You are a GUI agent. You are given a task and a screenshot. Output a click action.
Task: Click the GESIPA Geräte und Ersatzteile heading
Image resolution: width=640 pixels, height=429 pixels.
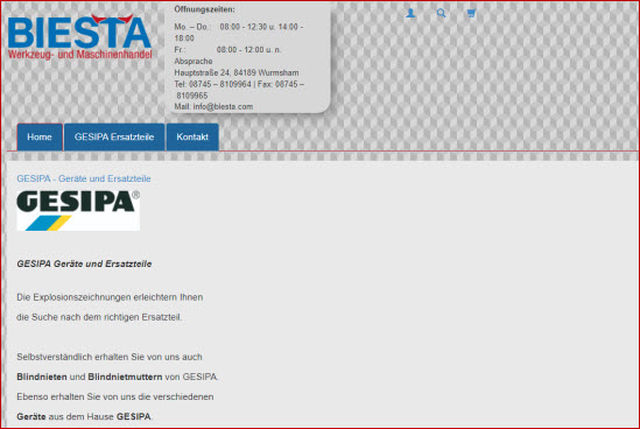pyautogui.click(x=84, y=264)
